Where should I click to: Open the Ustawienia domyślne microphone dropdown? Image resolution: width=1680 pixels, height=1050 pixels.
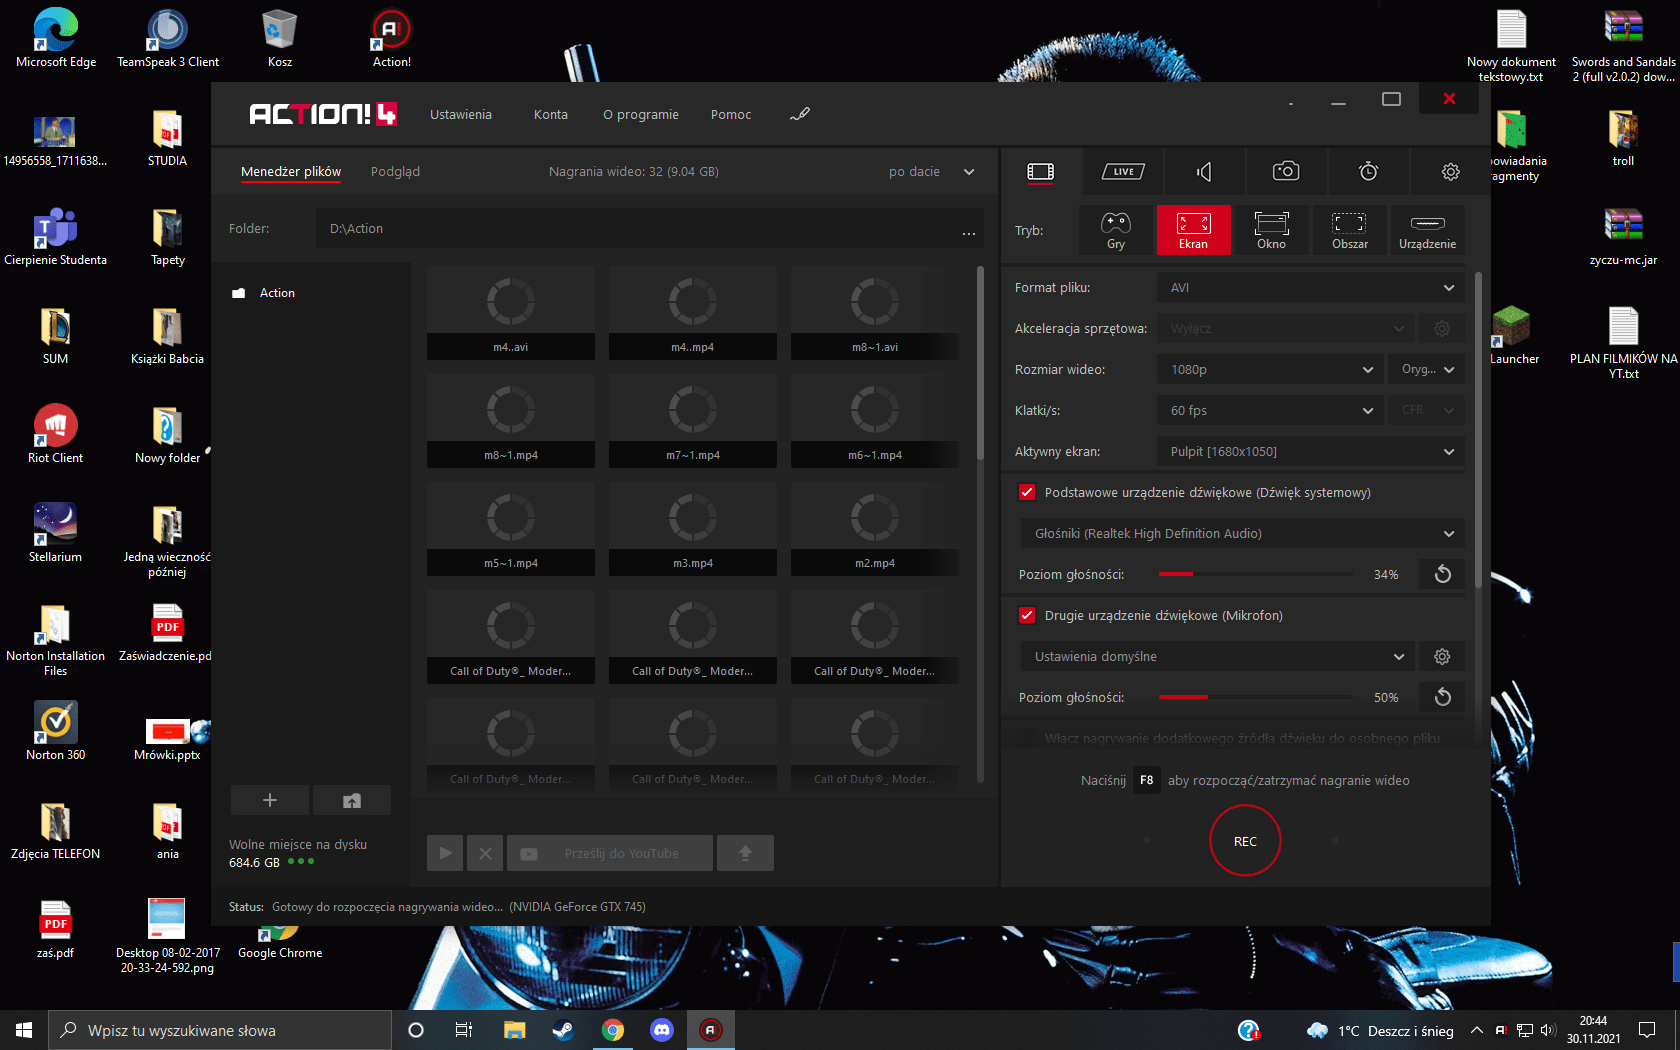[1217, 656]
